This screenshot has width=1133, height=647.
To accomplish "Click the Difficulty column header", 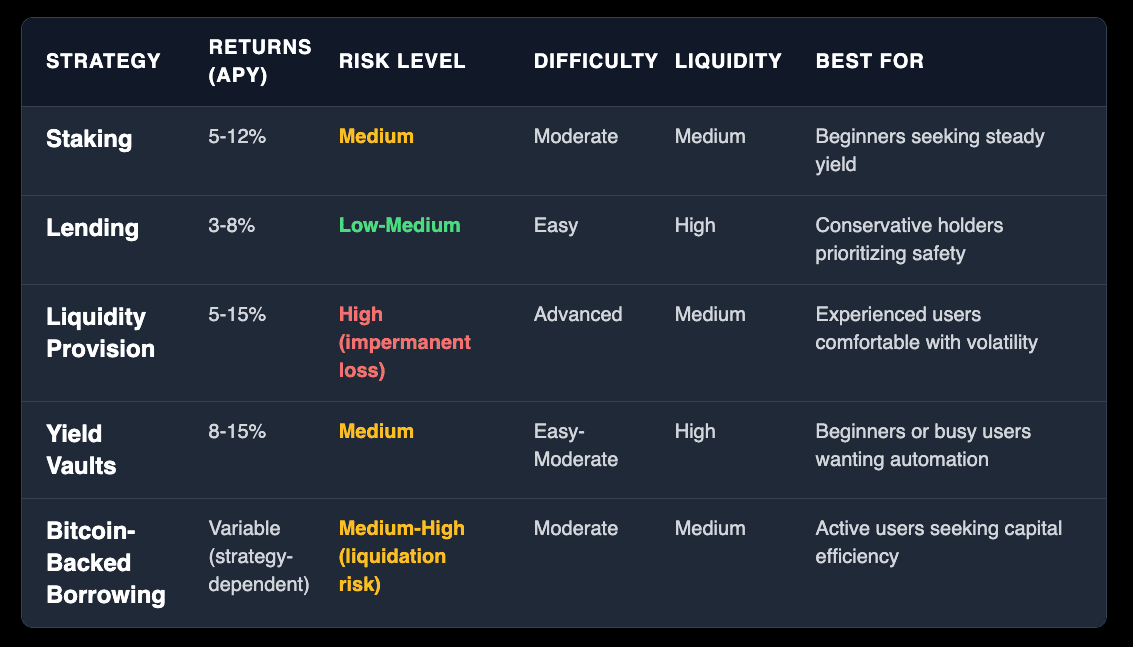I will point(595,61).
